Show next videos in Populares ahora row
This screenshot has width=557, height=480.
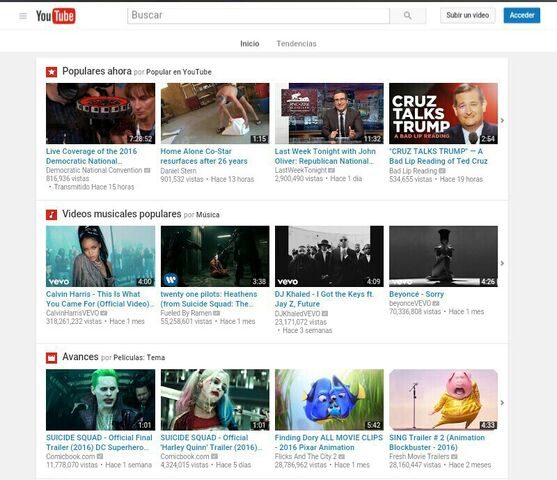[502, 120]
